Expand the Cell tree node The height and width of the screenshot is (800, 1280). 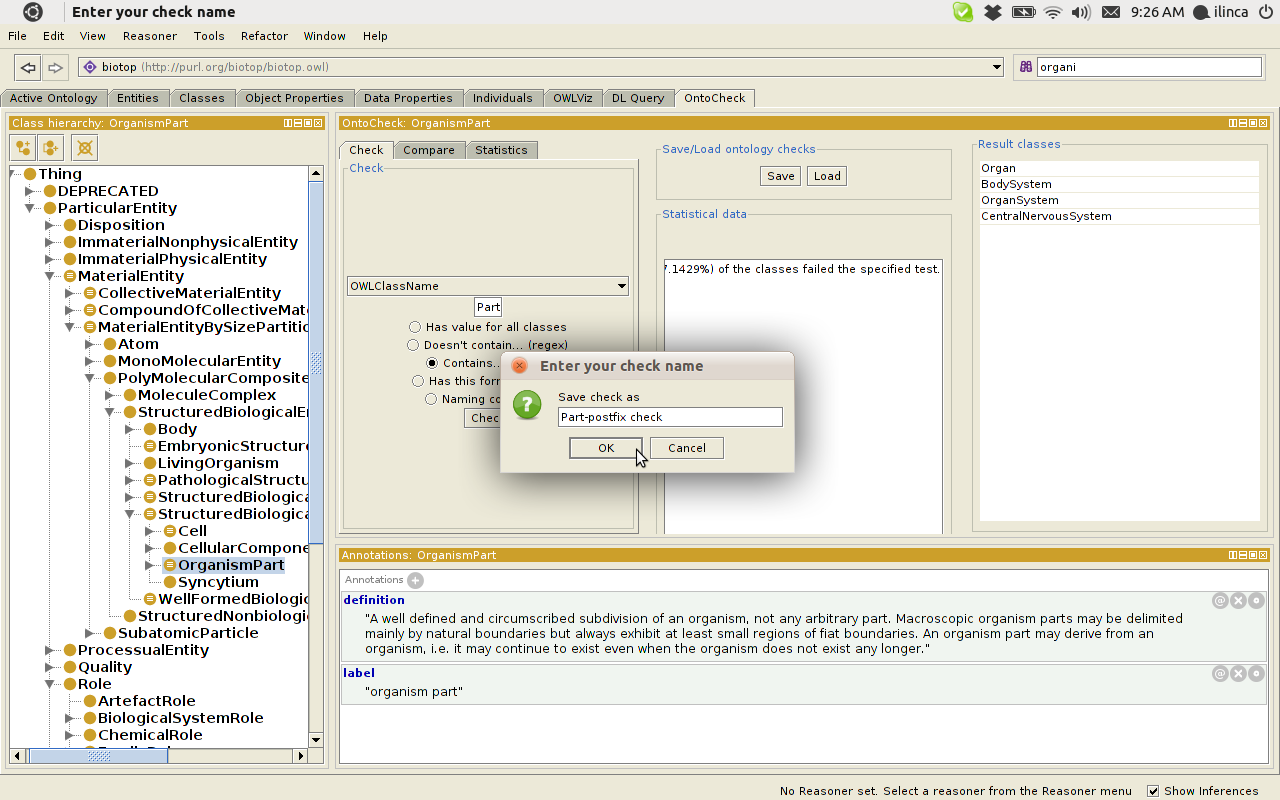(150, 531)
